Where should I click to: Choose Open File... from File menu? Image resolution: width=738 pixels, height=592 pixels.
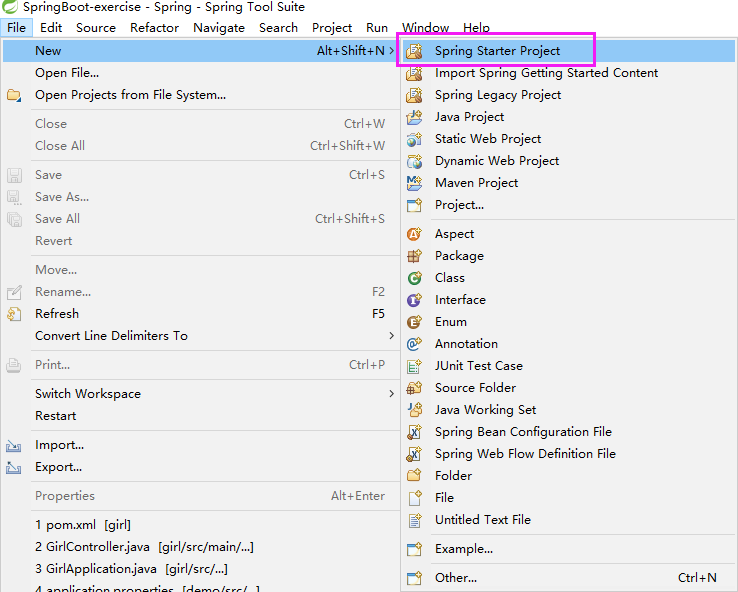point(201,73)
